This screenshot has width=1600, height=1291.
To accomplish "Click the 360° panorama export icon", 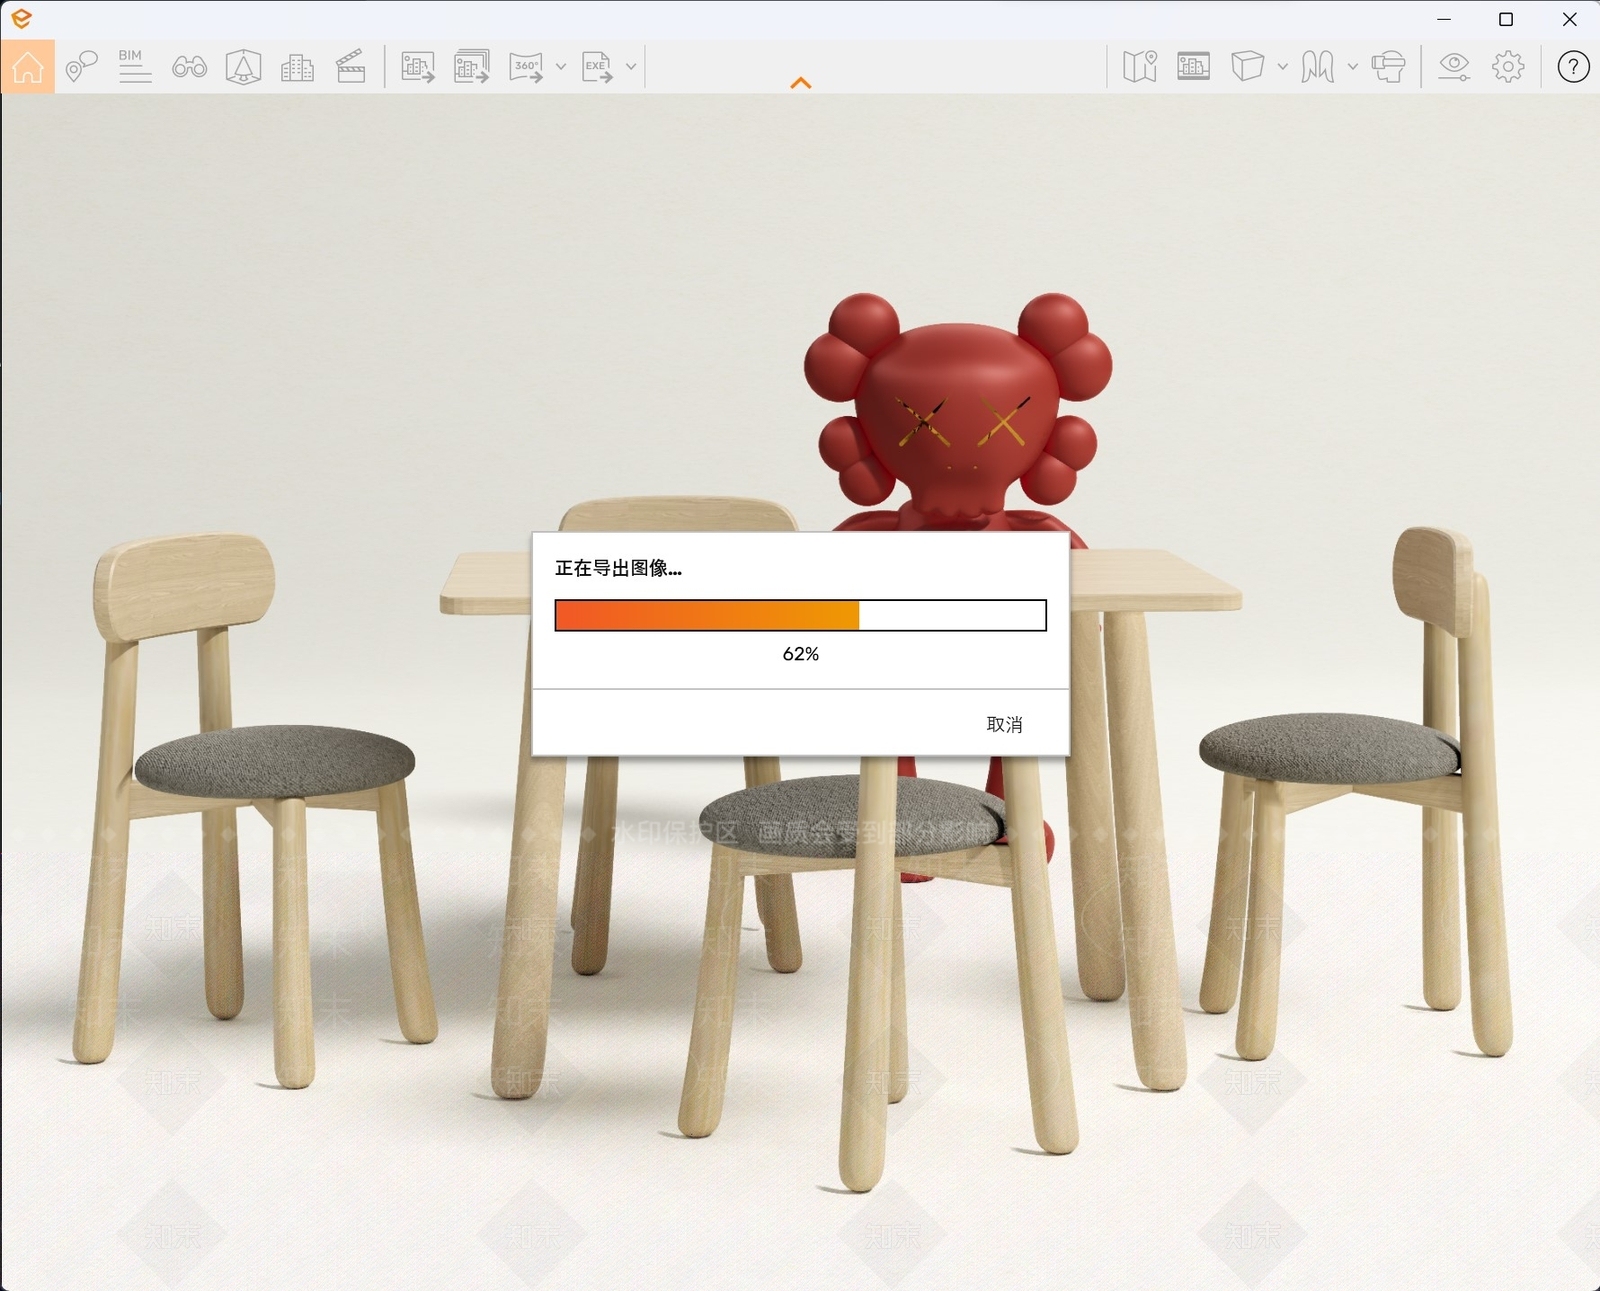I will point(526,67).
